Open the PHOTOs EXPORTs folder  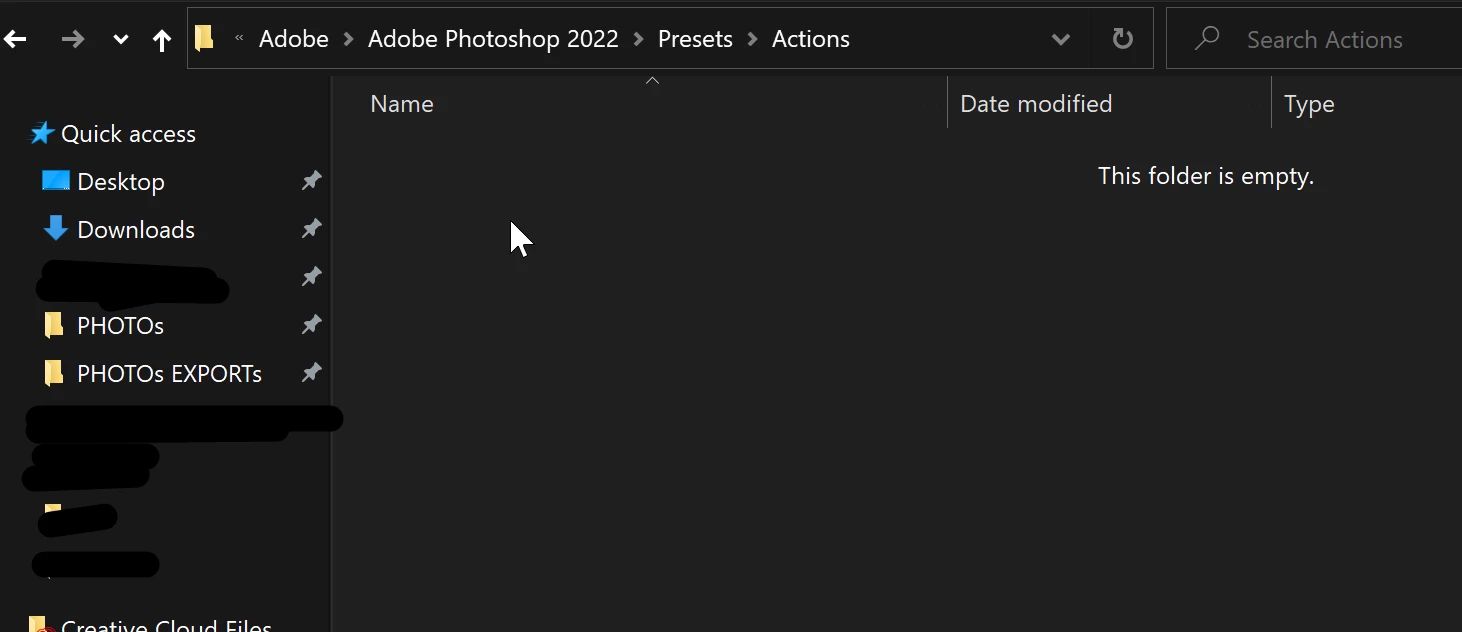[x=169, y=374]
